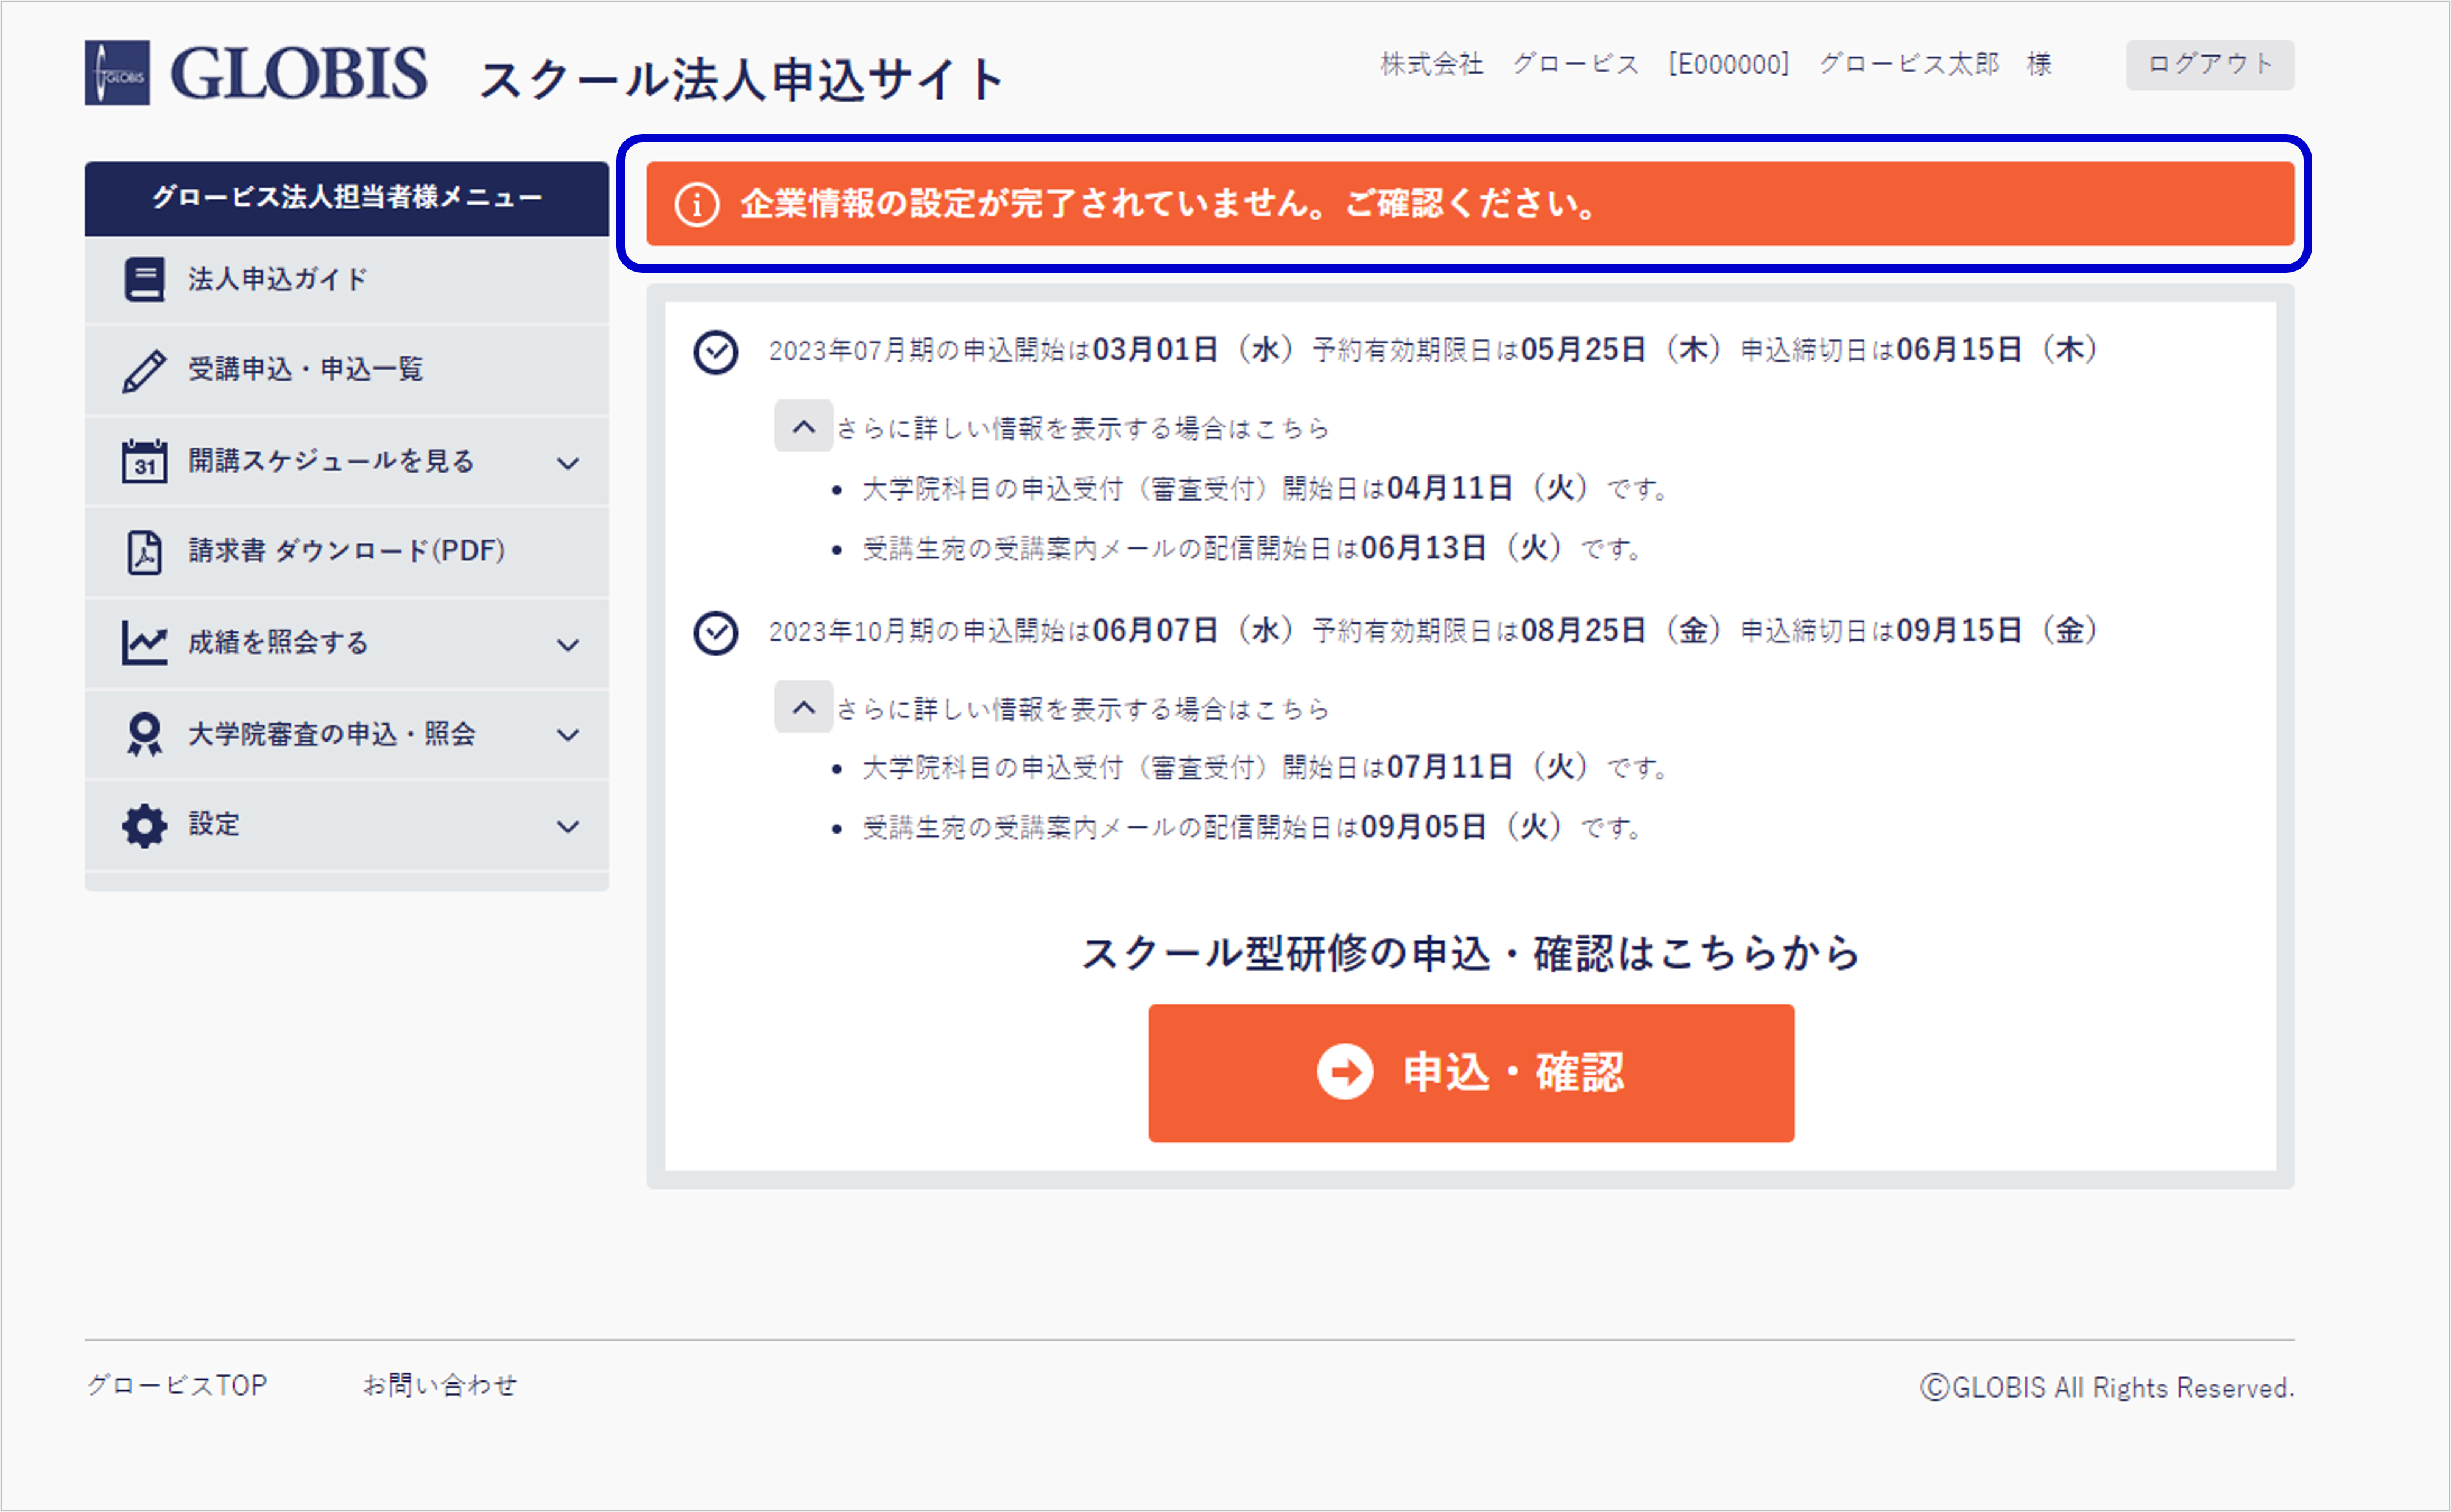Image resolution: width=2451 pixels, height=1512 pixels.
Task: Click さらに詳しい情報 text under 07月期
Action: pos(1083,429)
